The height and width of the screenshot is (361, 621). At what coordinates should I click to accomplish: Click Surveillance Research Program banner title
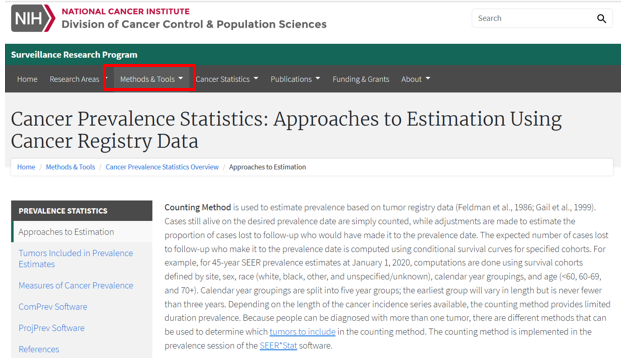[x=74, y=55]
